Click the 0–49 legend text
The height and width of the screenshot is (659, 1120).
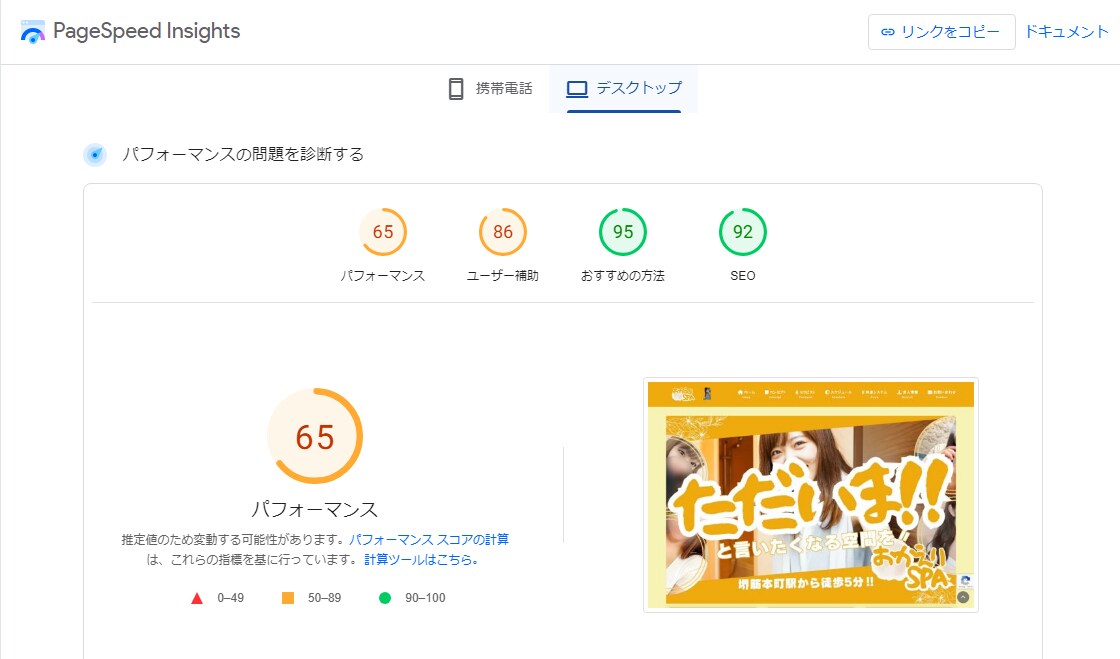[231, 598]
